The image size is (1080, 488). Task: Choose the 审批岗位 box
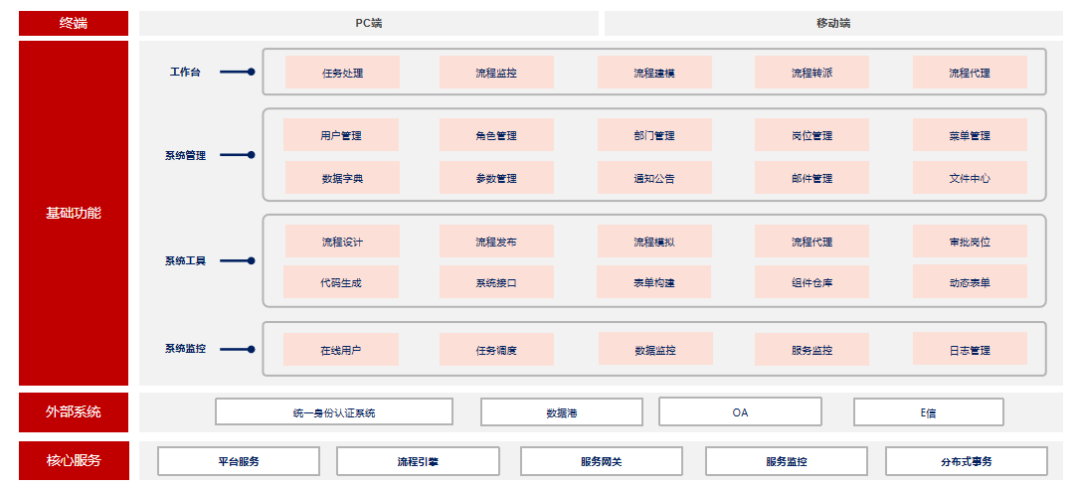click(970, 242)
